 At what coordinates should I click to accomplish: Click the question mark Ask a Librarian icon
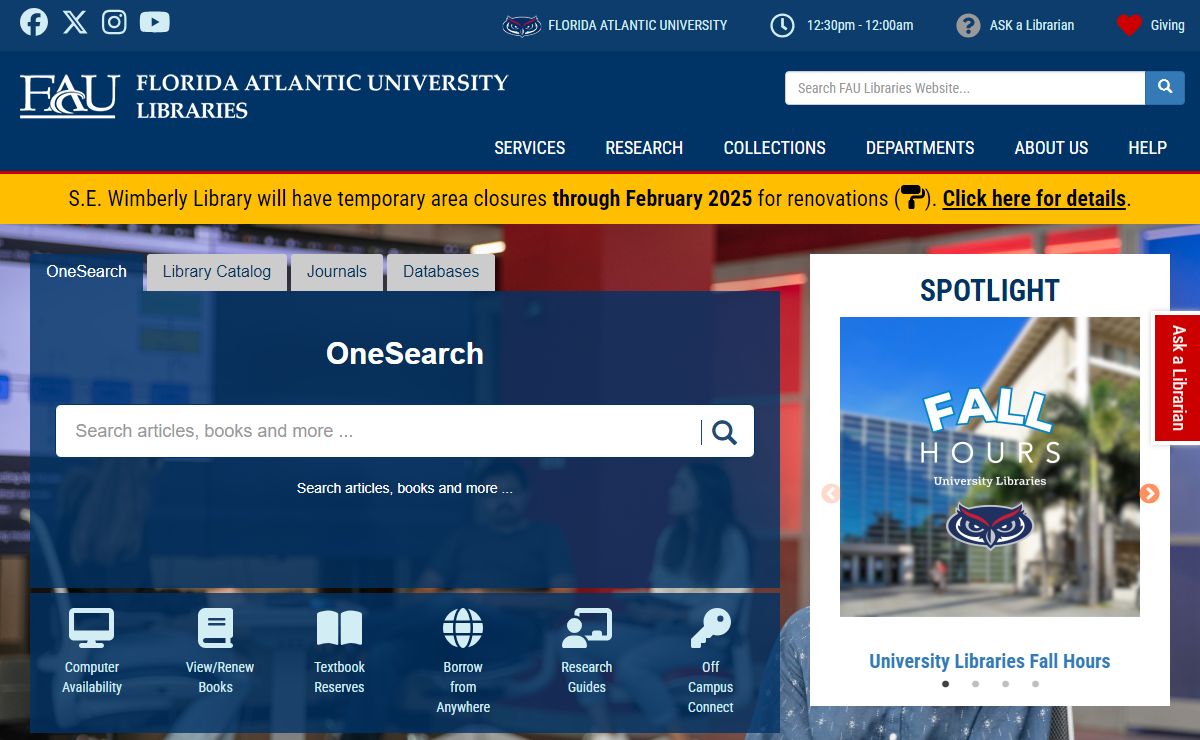[x=968, y=25]
